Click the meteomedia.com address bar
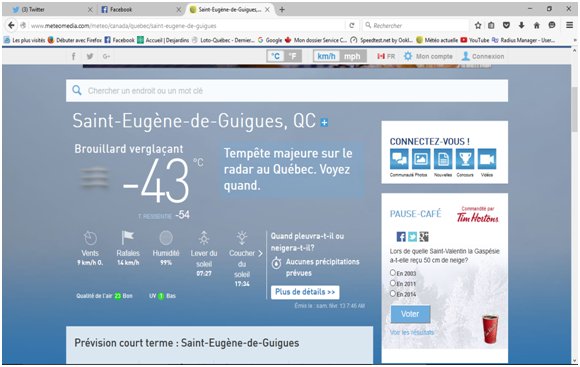Screen dimensions: 580x367 (x=185, y=26)
